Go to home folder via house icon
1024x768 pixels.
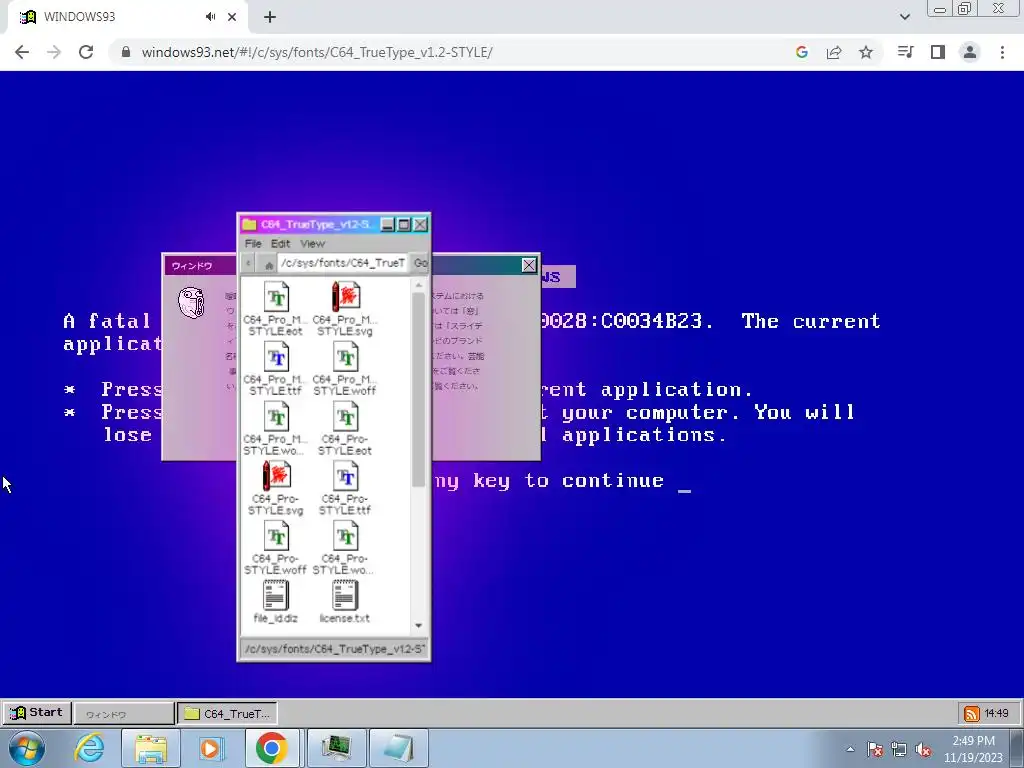coord(268,264)
